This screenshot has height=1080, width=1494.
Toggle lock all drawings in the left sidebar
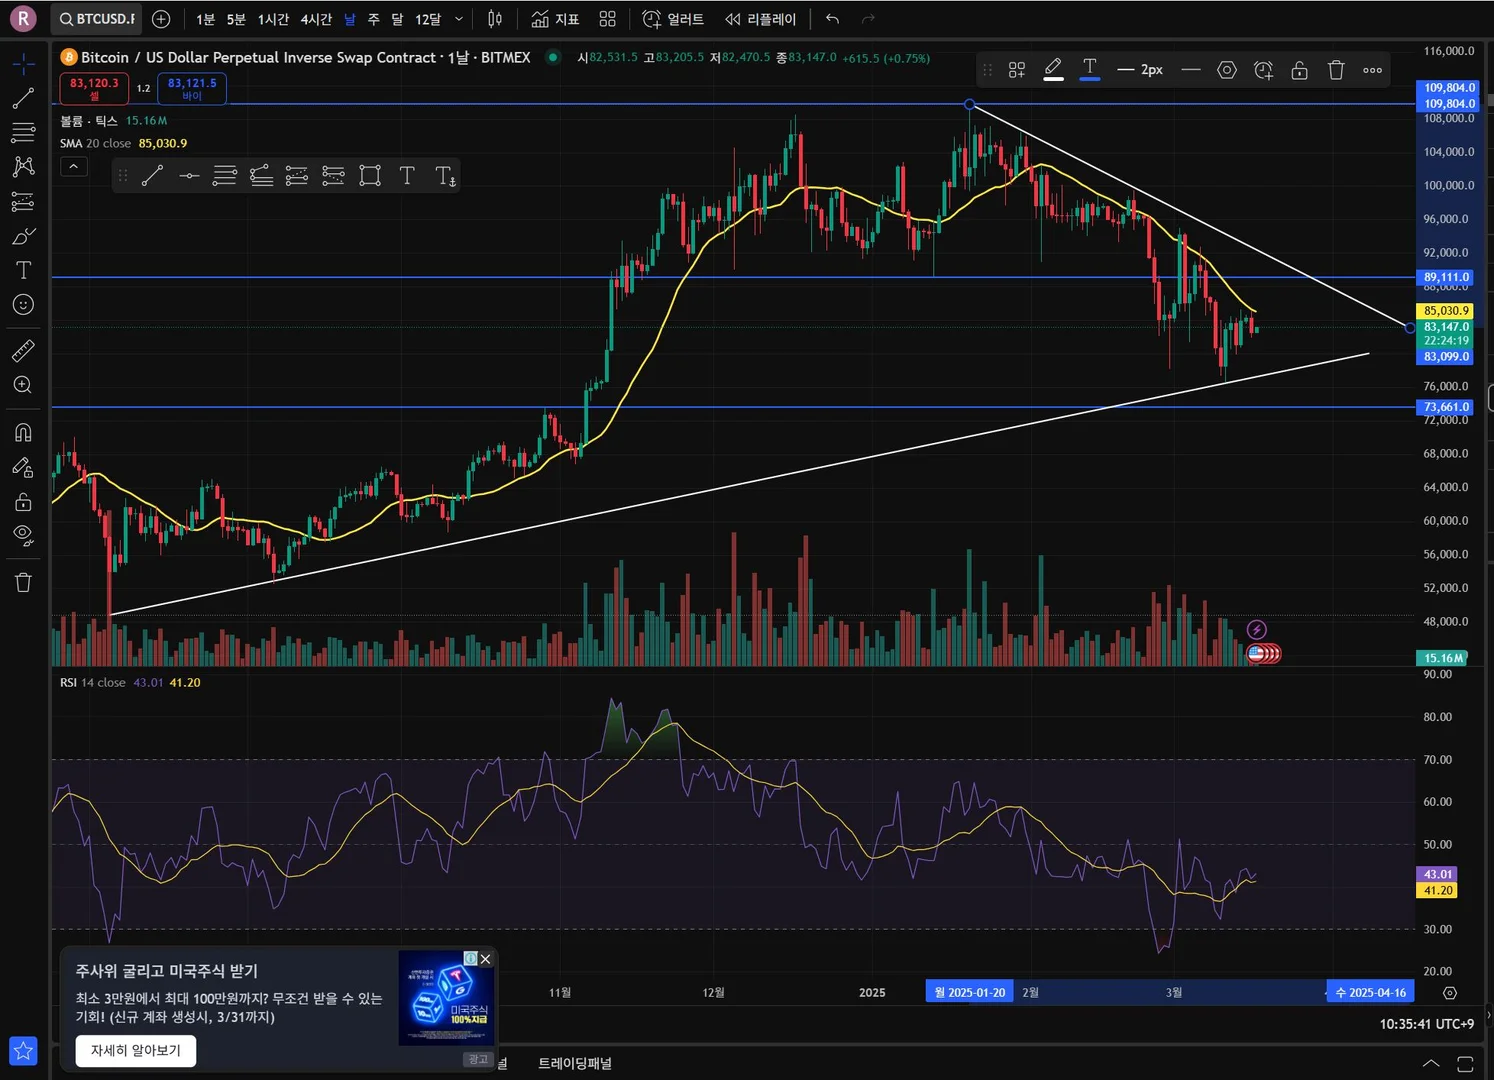pos(23,501)
